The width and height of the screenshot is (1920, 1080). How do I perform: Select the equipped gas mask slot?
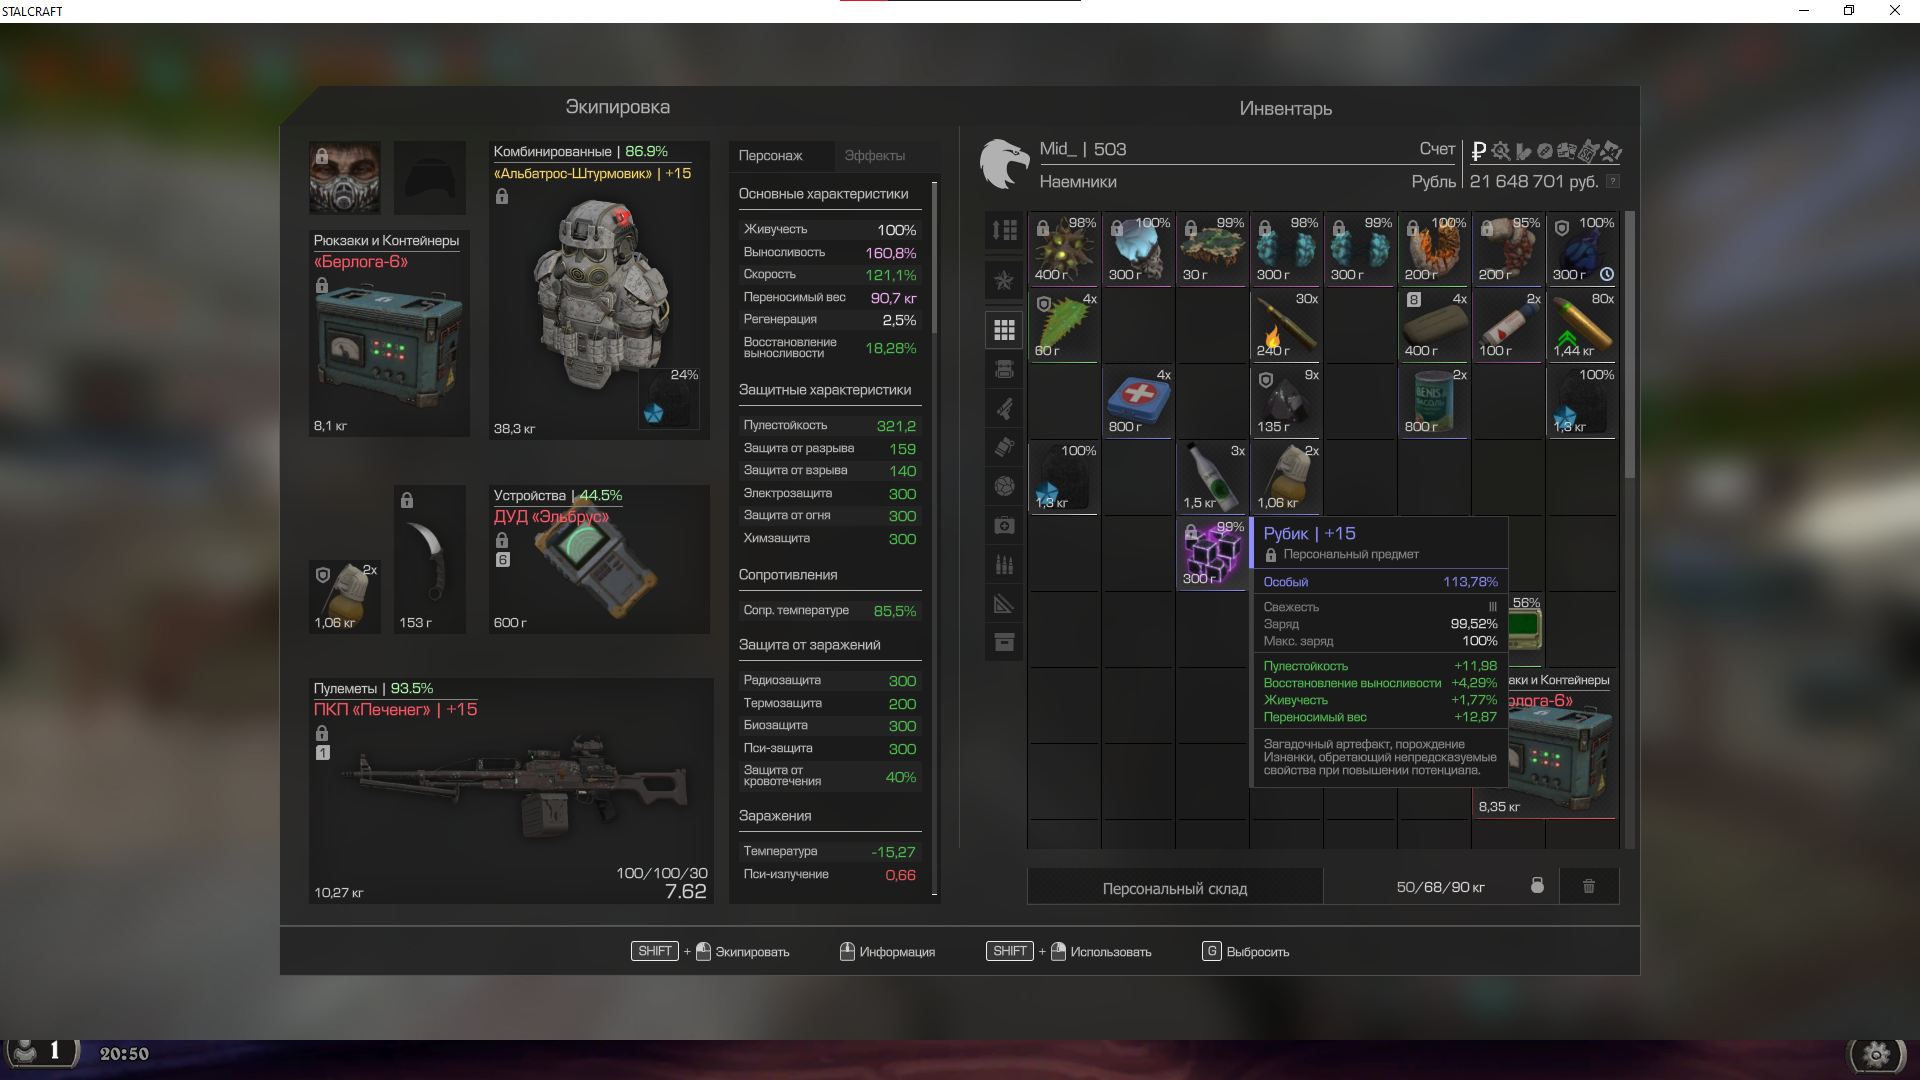click(x=344, y=178)
